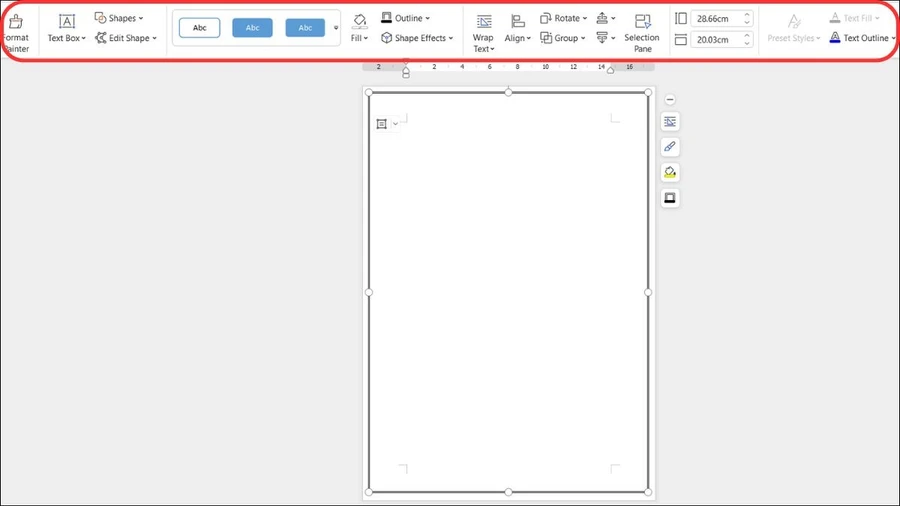Click the bottom-left corner handle of shape
This screenshot has width=900, height=506.
(369, 492)
